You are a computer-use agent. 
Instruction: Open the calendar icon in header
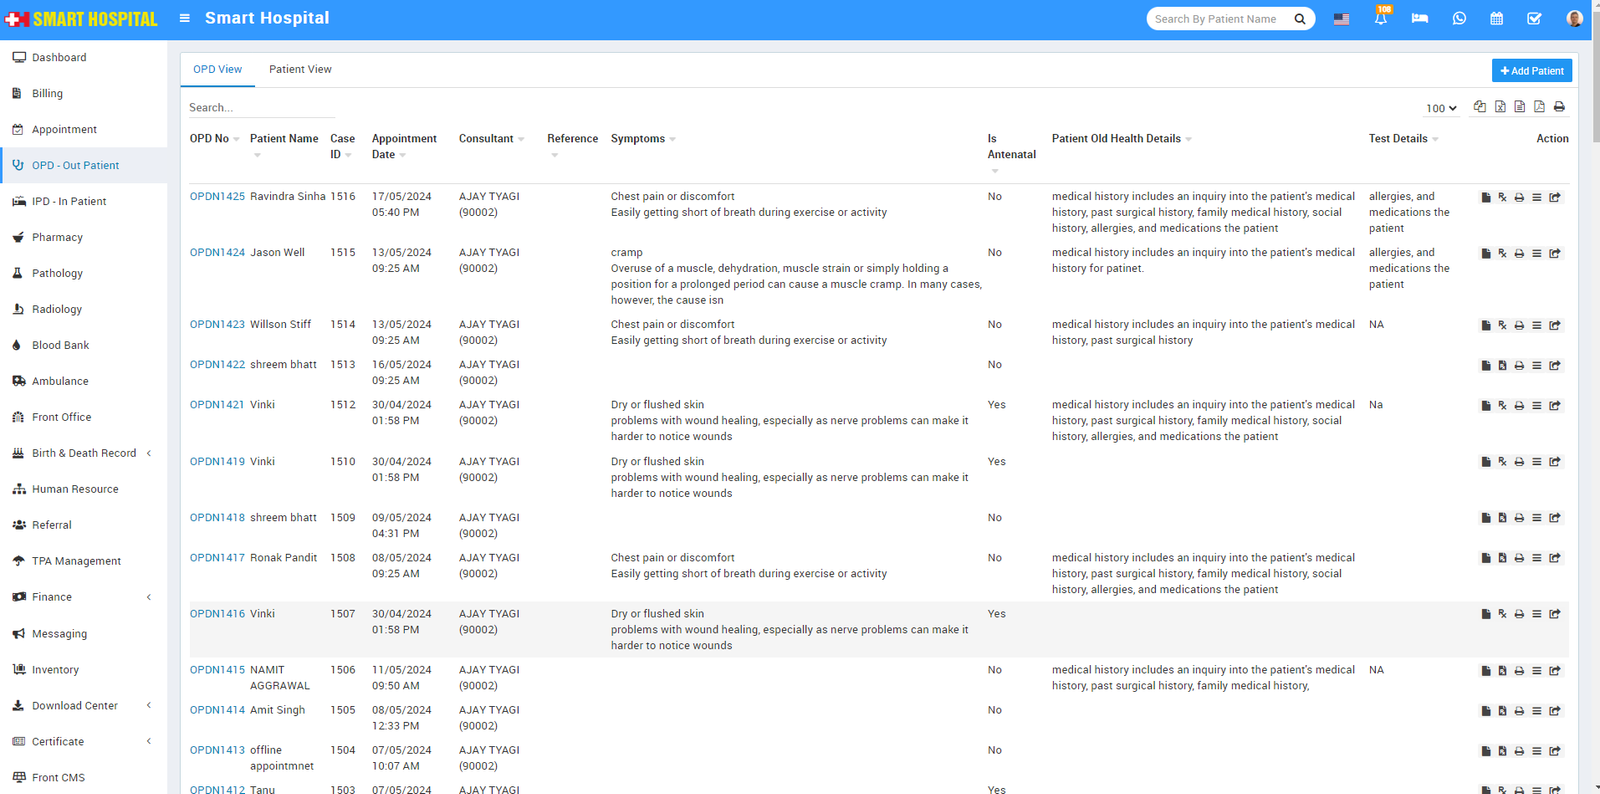(1496, 19)
